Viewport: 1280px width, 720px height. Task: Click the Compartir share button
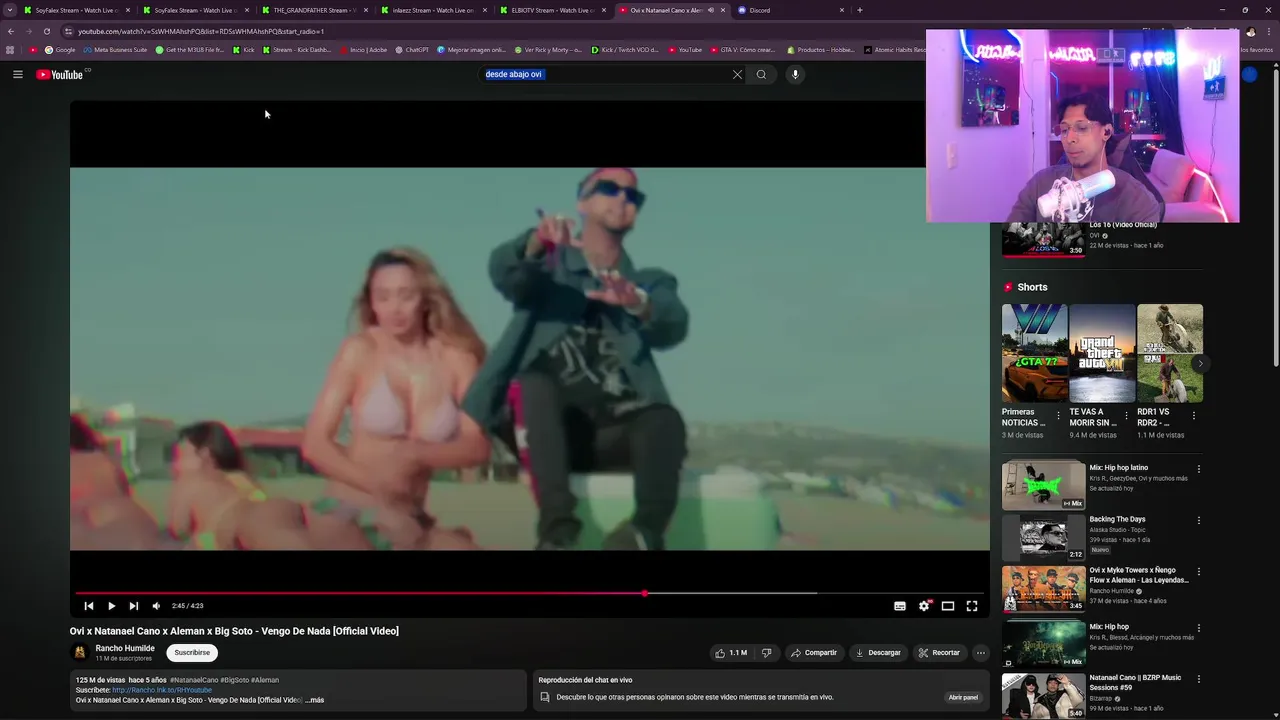[813, 653]
